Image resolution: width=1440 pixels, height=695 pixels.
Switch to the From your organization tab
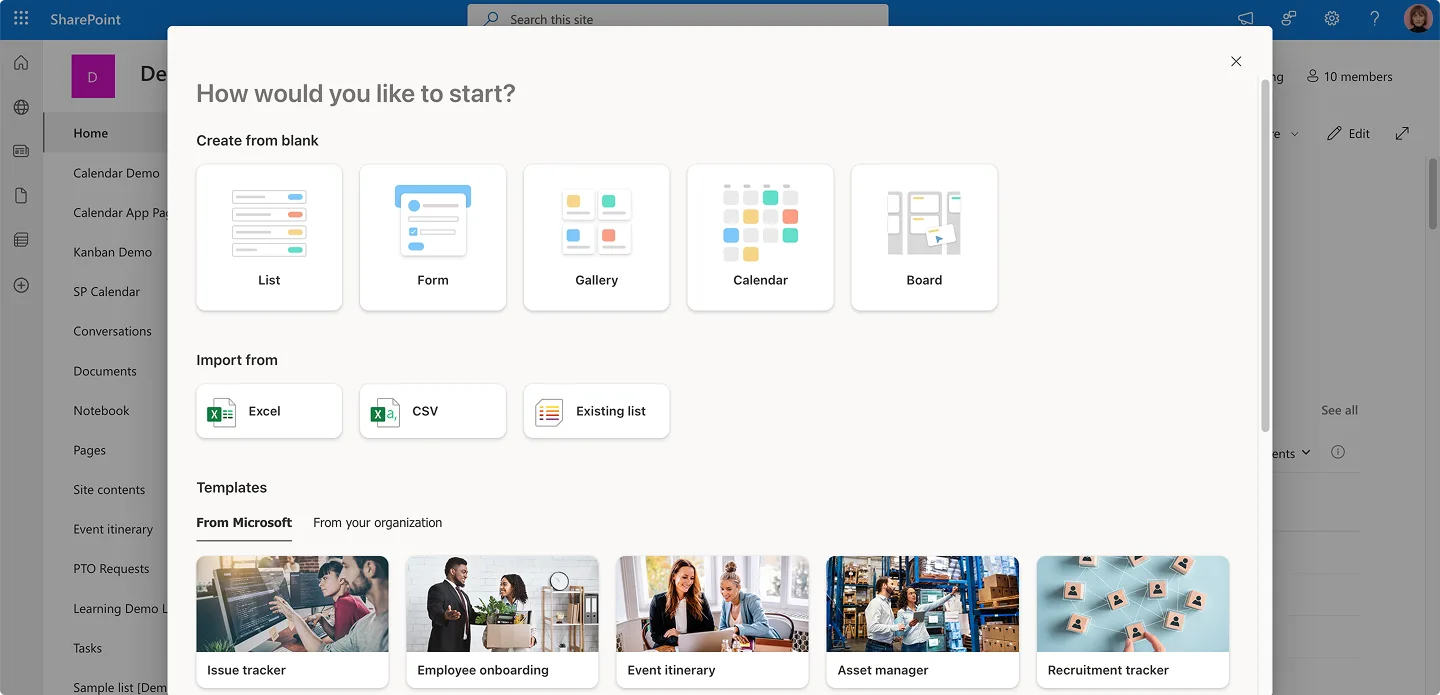(377, 522)
